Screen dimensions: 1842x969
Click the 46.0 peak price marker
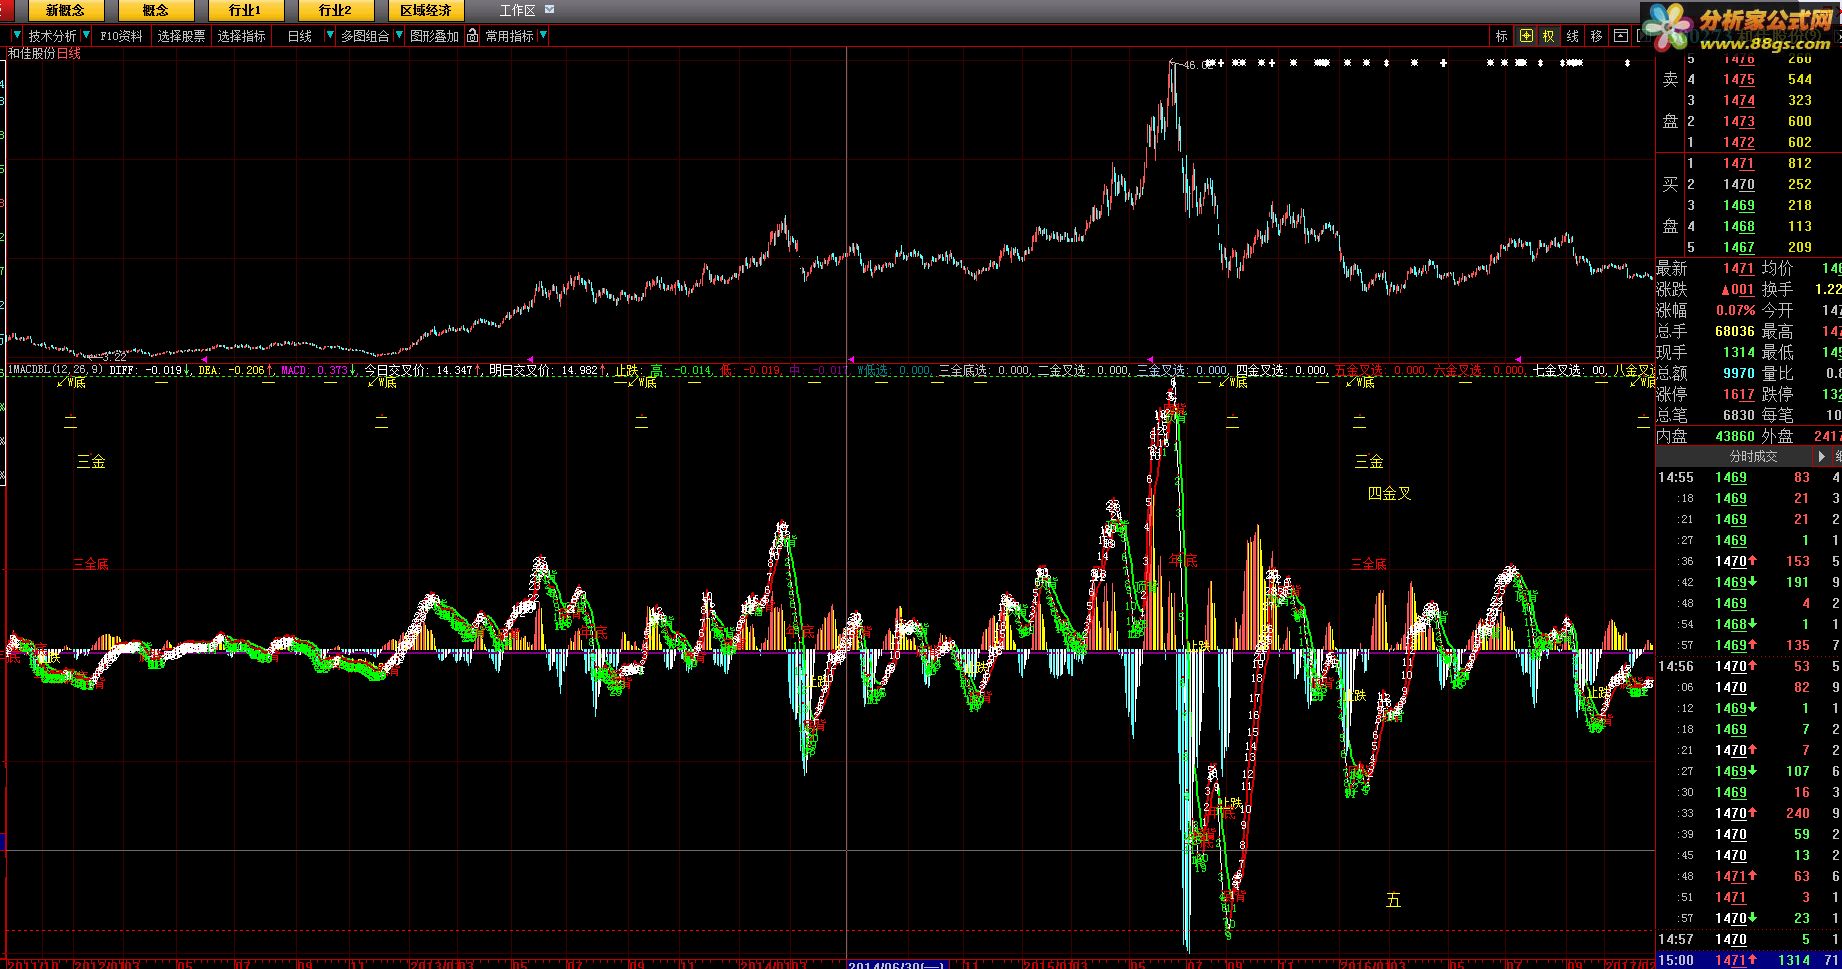(x=1197, y=65)
